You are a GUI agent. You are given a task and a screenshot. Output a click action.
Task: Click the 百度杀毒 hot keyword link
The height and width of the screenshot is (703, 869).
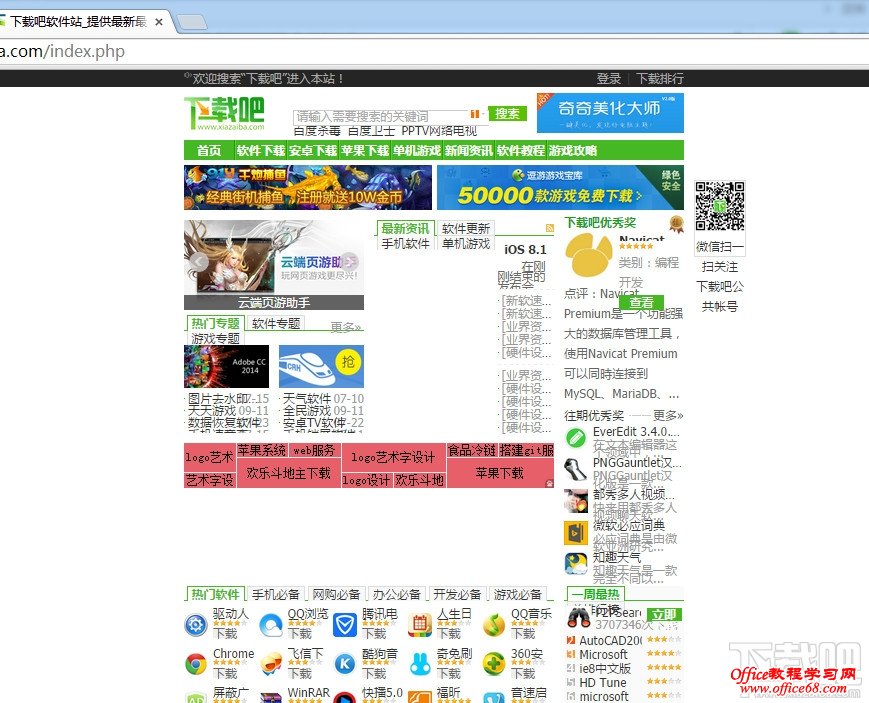coord(317,131)
